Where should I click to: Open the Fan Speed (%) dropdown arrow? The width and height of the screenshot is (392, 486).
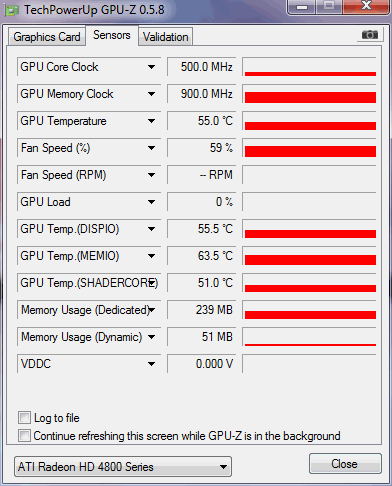point(151,148)
